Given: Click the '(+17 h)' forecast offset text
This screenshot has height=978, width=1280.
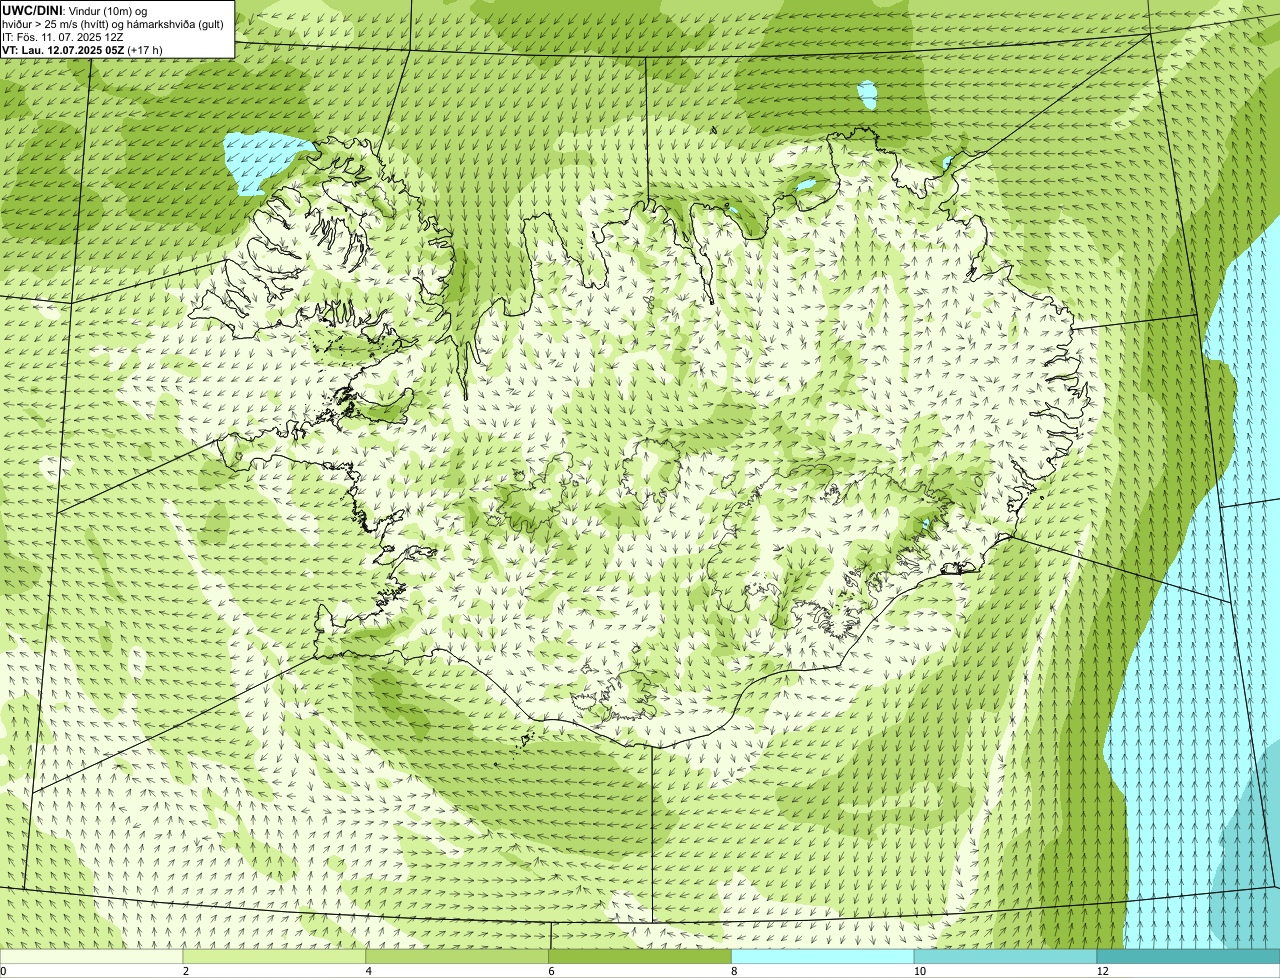Looking at the screenshot, I should (146, 49).
